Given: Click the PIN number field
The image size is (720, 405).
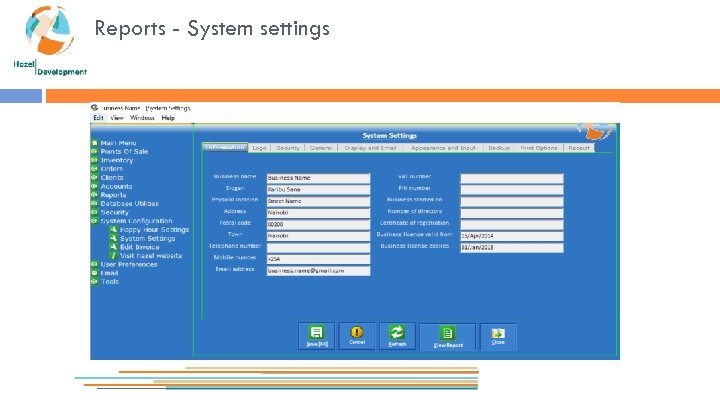Looking at the screenshot, I should [x=512, y=190].
